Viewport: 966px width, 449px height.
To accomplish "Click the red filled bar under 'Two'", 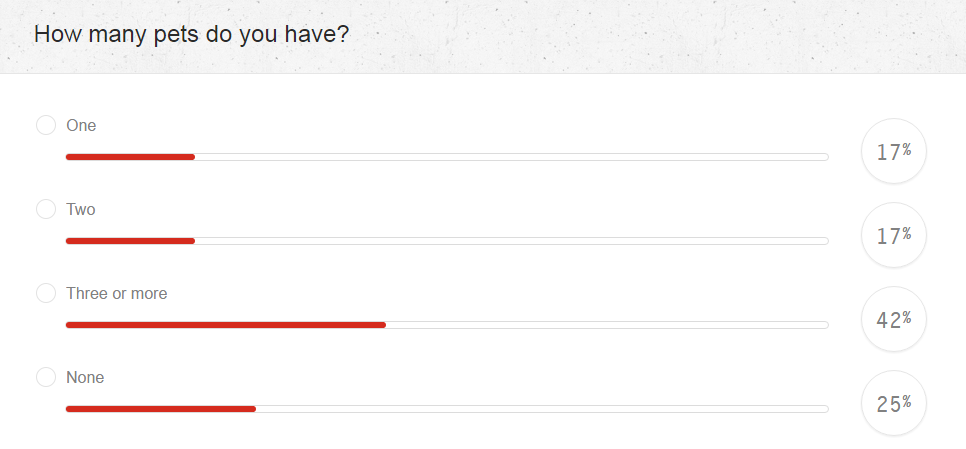I will [x=130, y=241].
